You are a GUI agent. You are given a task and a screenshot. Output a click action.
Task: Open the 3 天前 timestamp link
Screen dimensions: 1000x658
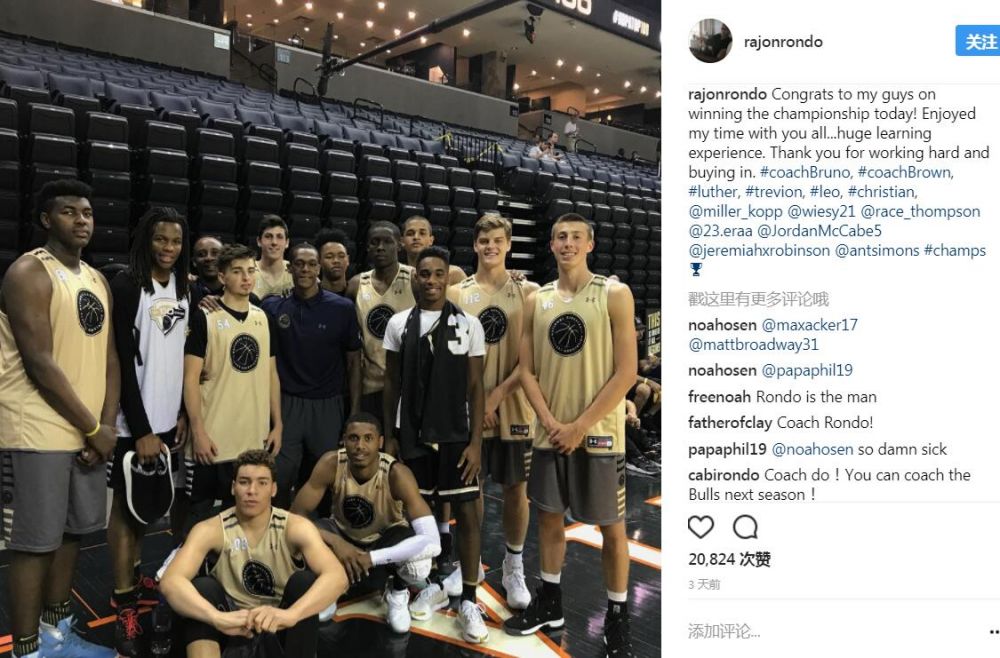[704, 585]
